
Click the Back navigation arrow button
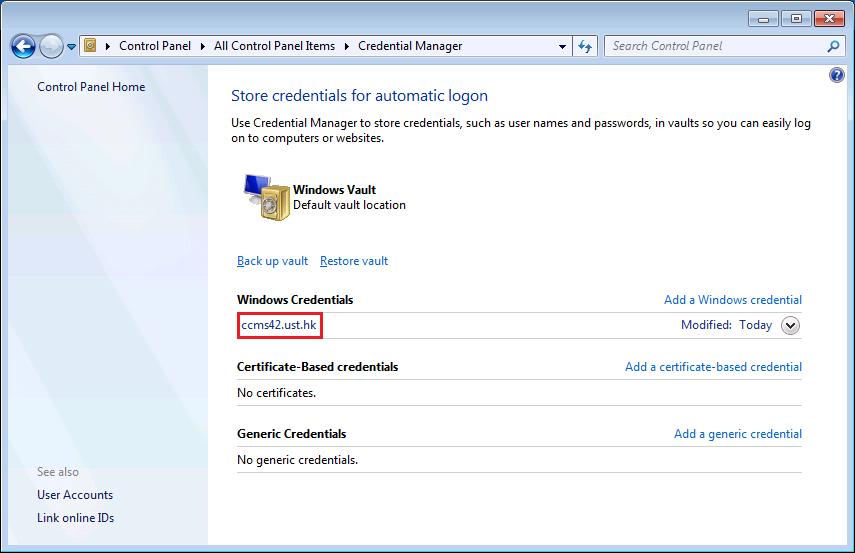(x=23, y=46)
